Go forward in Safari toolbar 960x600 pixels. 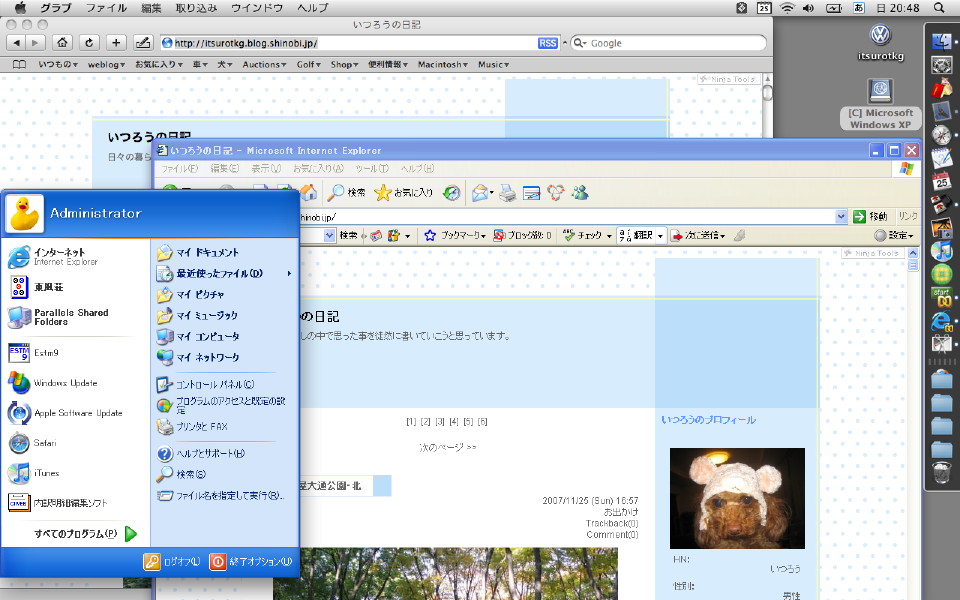point(36,43)
